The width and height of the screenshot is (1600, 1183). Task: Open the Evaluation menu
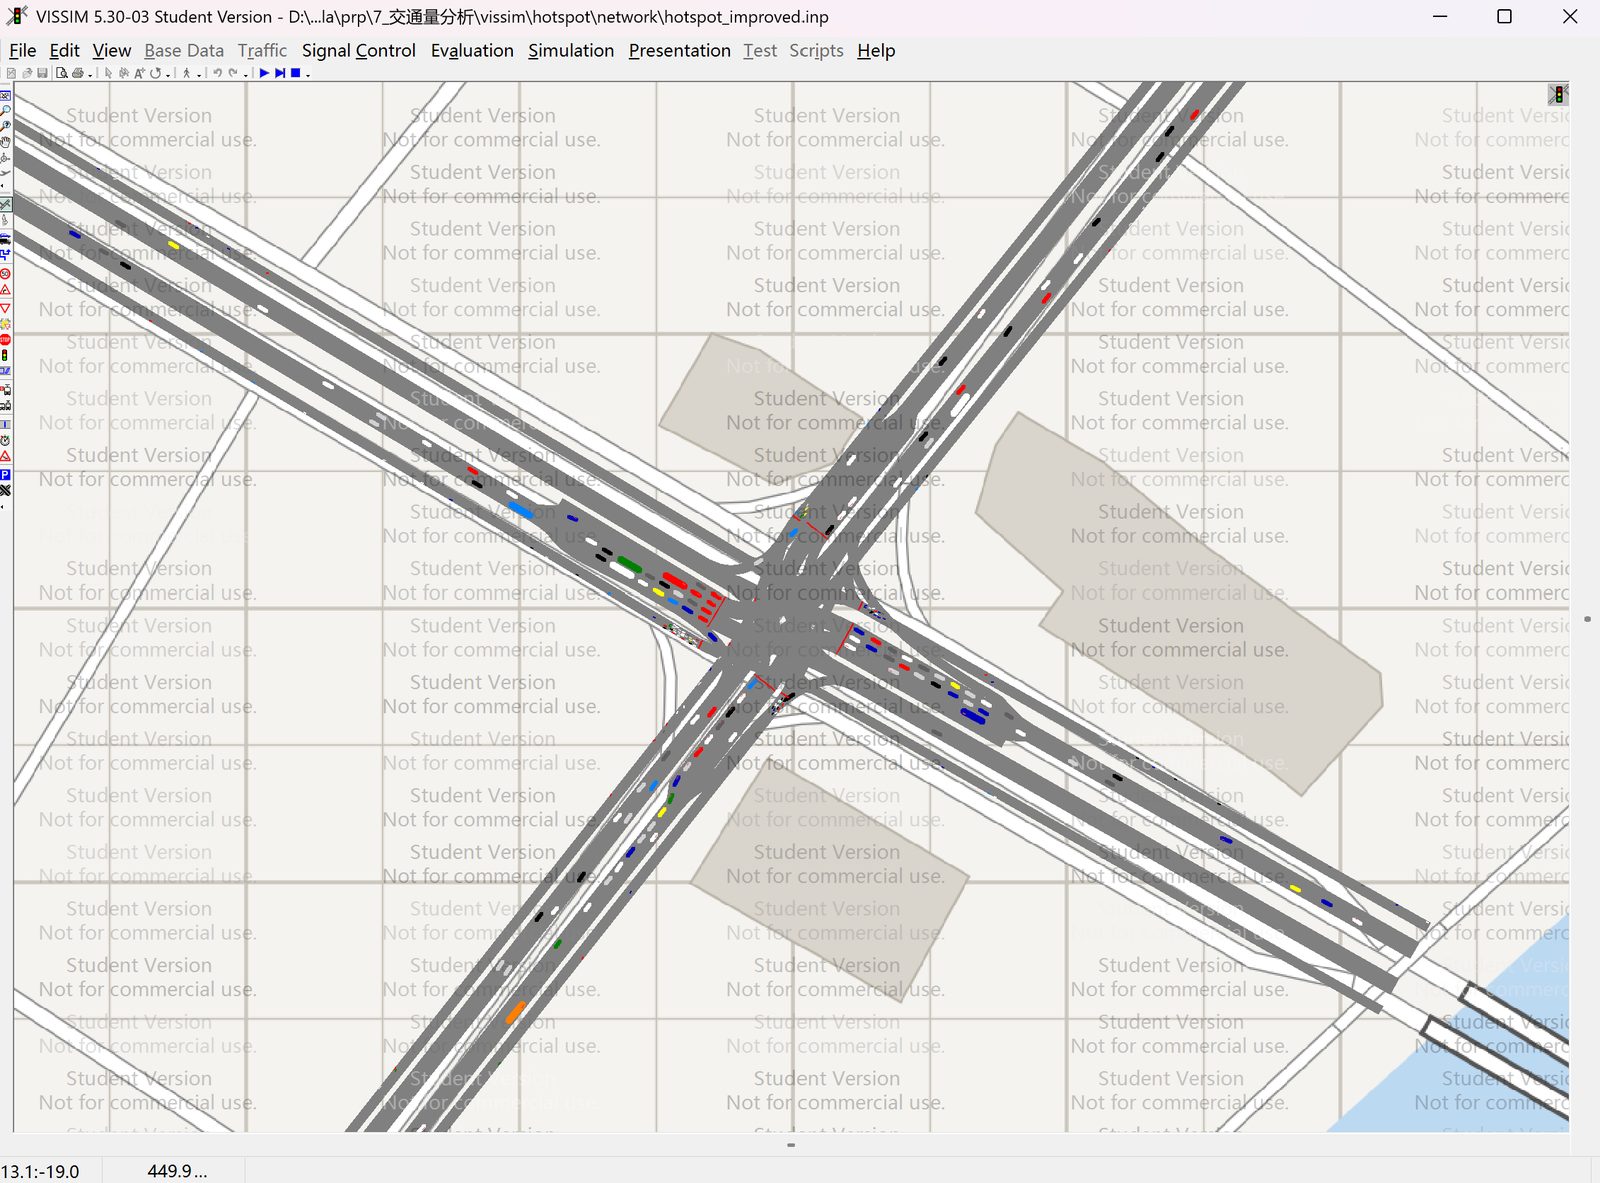pyautogui.click(x=472, y=51)
